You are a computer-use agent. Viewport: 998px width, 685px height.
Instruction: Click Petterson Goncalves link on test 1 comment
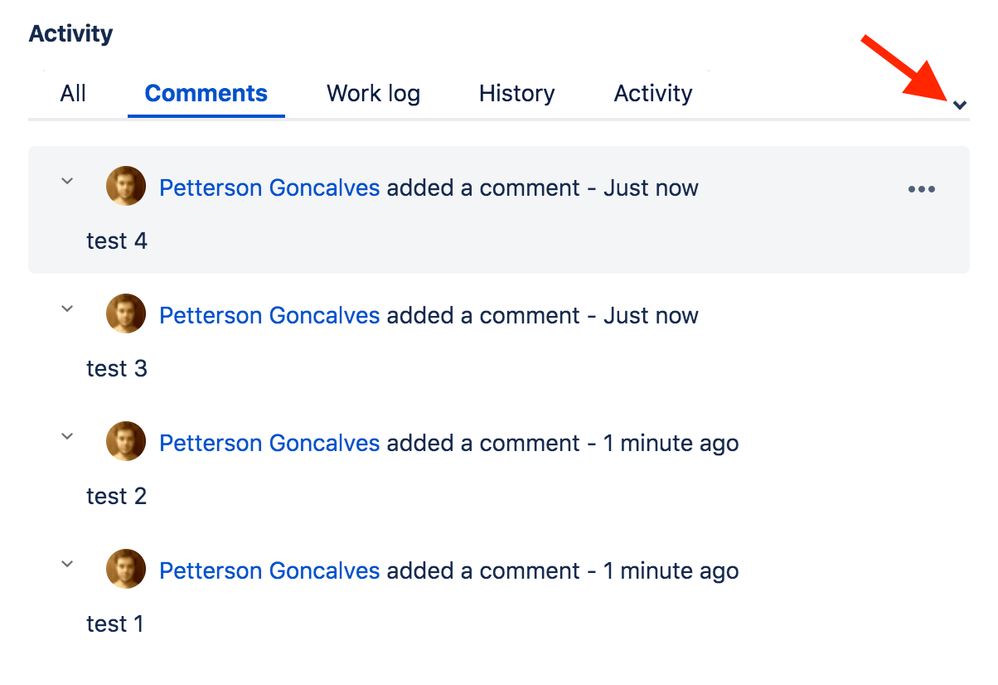click(268, 570)
